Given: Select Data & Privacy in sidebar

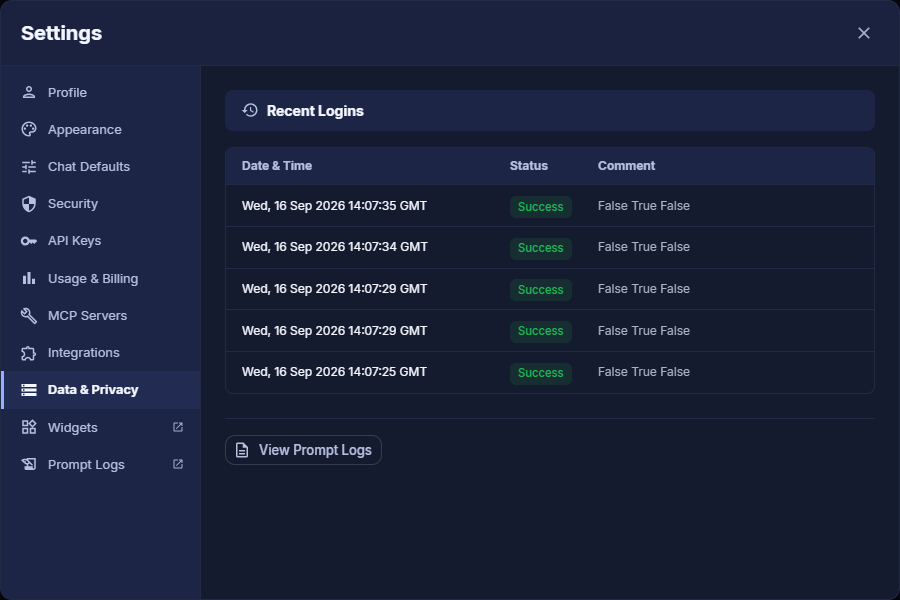Looking at the screenshot, I should point(101,390).
